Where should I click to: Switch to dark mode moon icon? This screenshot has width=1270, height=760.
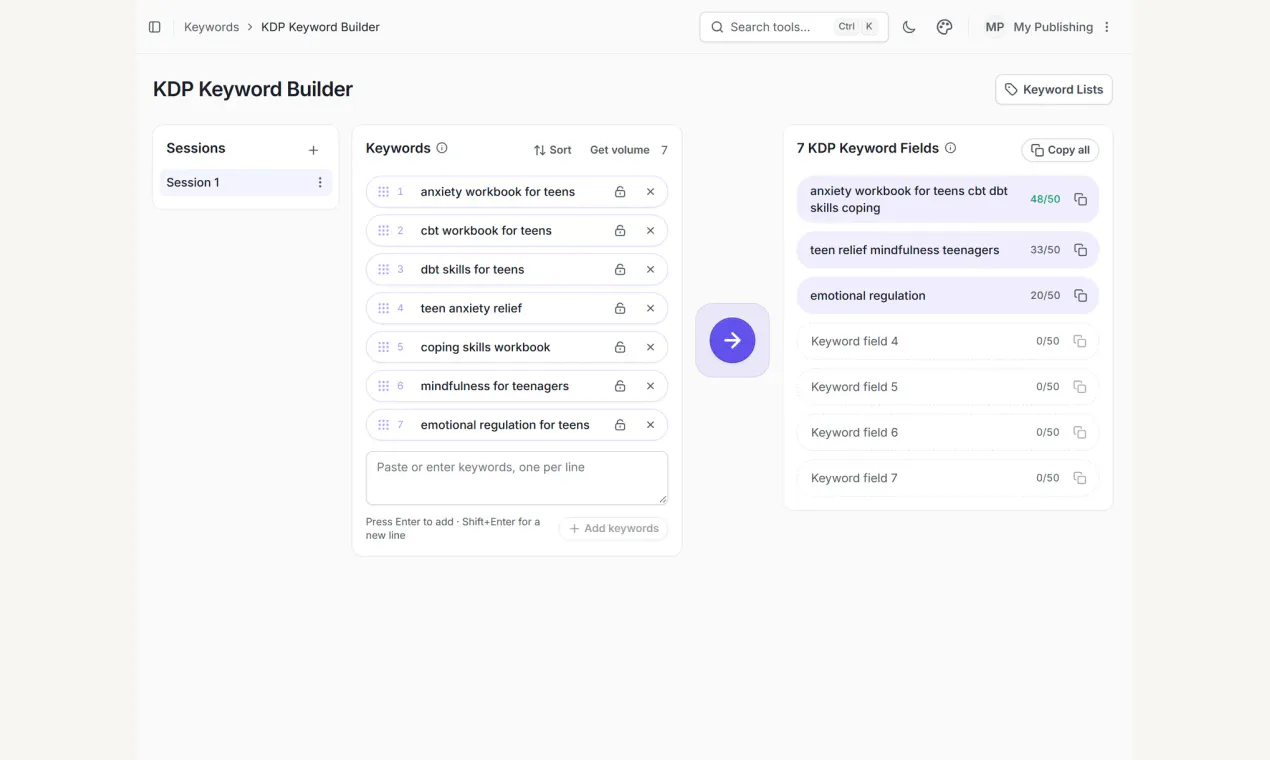click(x=909, y=27)
